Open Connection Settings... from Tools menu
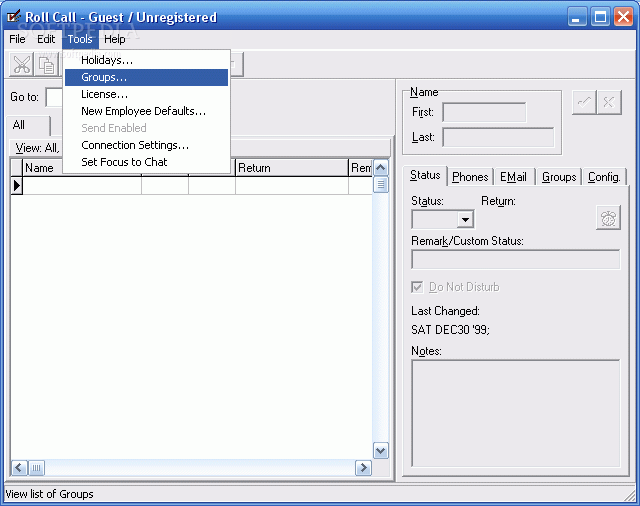The image size is (640, 506). click(147, 145)
